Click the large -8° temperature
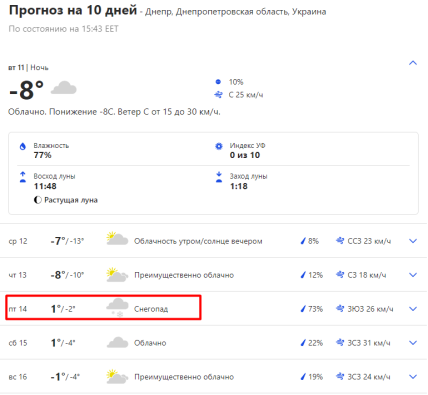This screenshot has height=395, width=428. pyautogui.click(x=26, y=90)
